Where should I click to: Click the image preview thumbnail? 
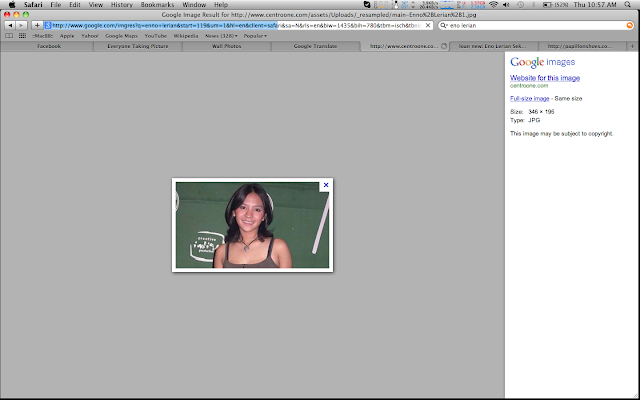point(252,225)
